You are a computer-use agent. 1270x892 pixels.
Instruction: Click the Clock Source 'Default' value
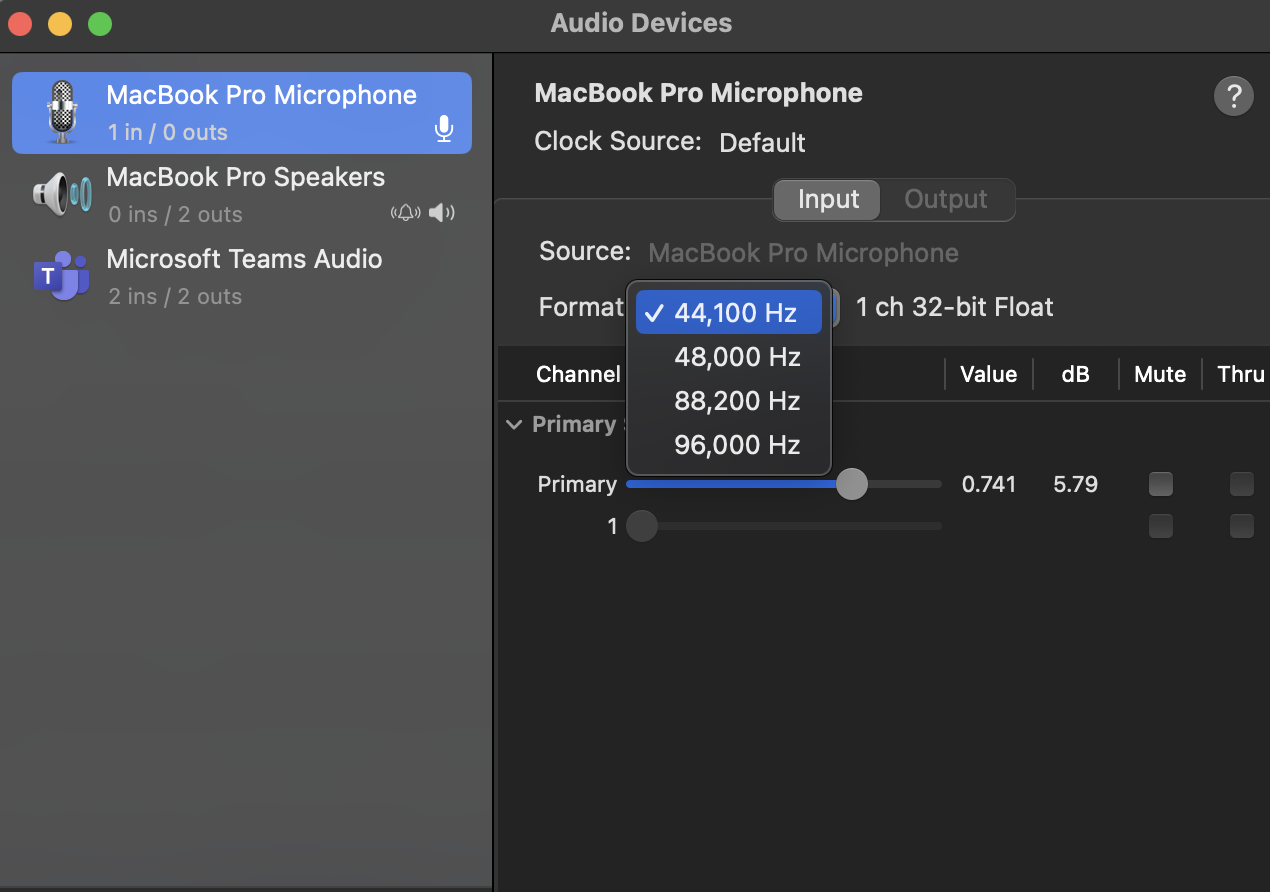[x=762, y=143]
